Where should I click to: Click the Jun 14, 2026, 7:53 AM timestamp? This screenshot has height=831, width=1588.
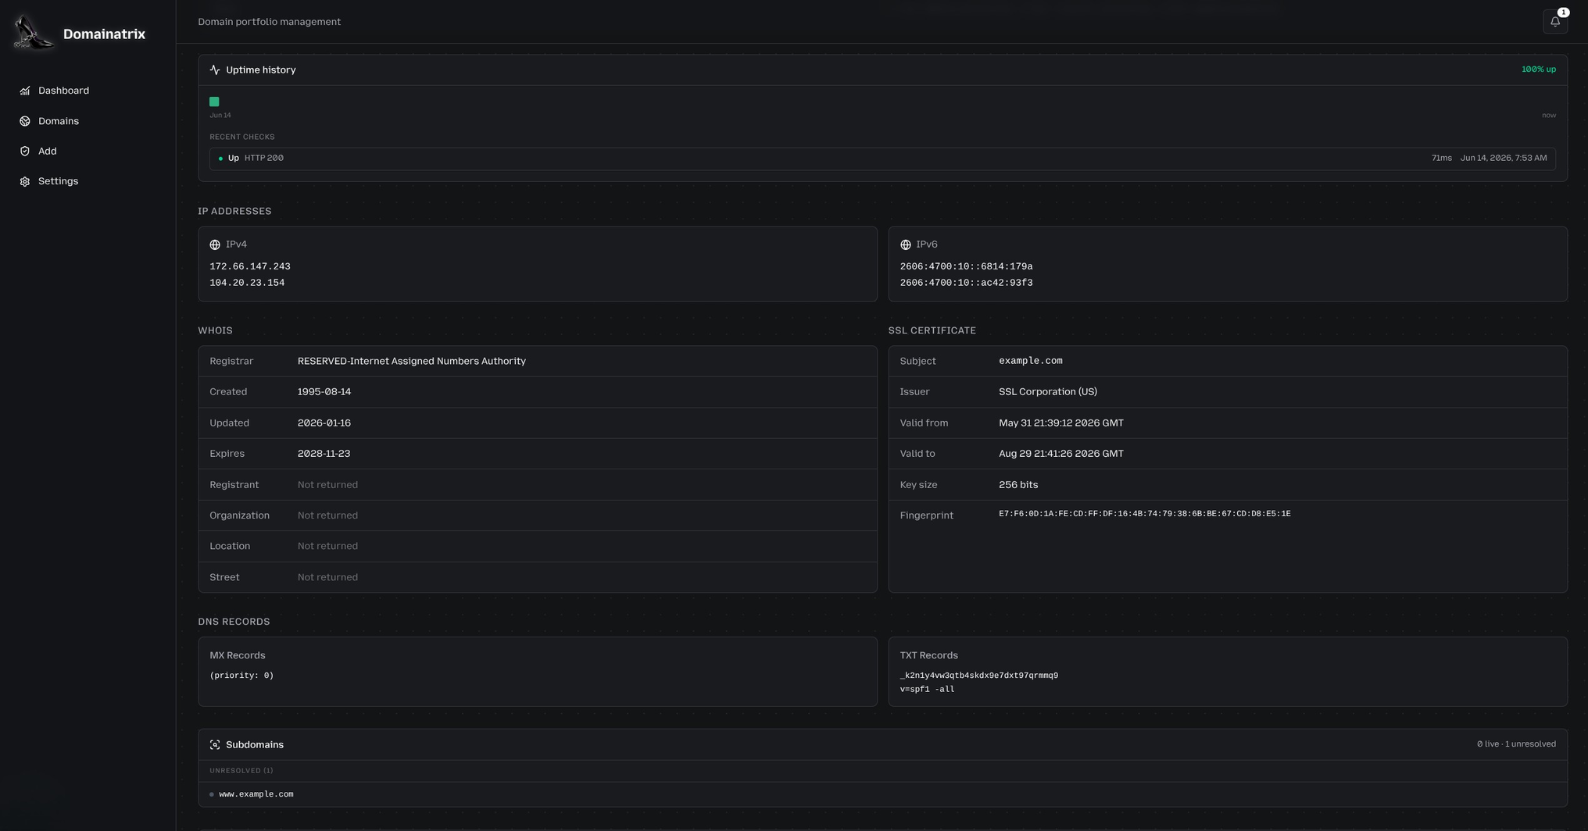[1503, 158]
